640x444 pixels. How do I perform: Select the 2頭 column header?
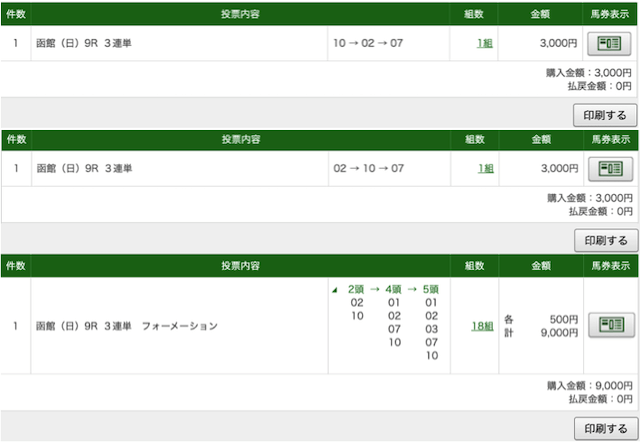pyautogui.click(x=356, y=289)
